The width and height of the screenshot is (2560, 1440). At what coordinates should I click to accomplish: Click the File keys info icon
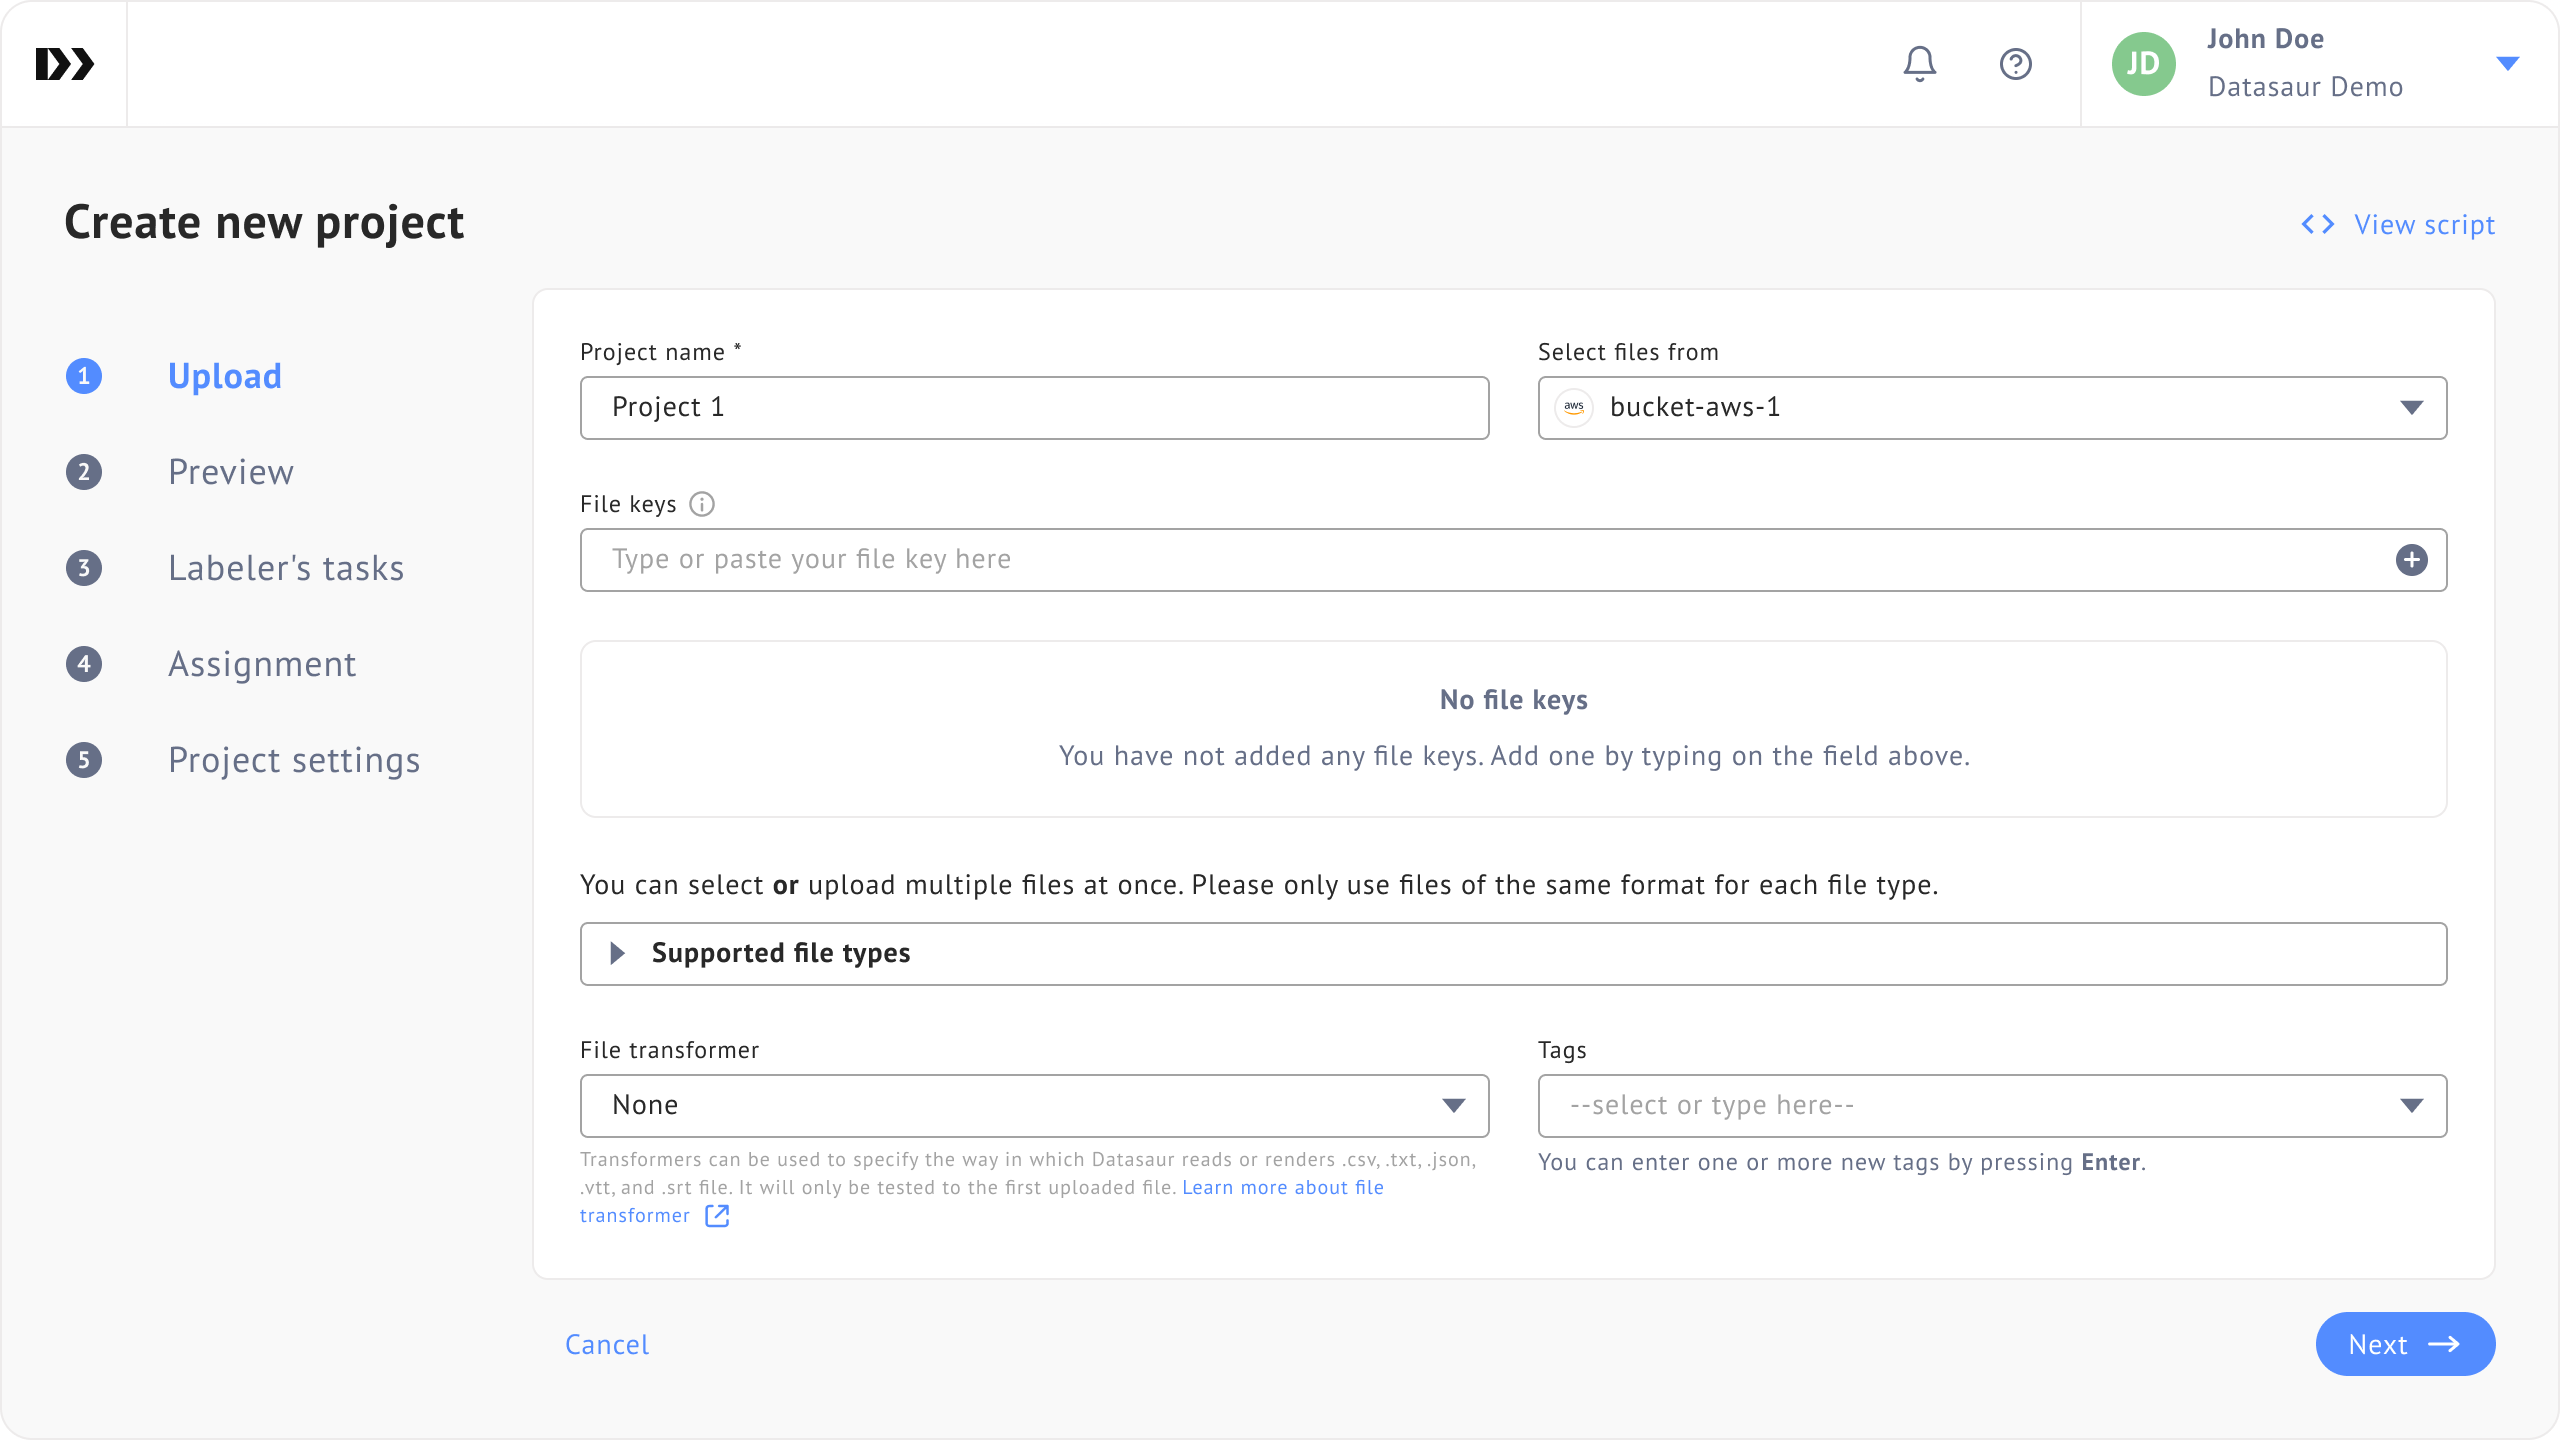[702, 504]
